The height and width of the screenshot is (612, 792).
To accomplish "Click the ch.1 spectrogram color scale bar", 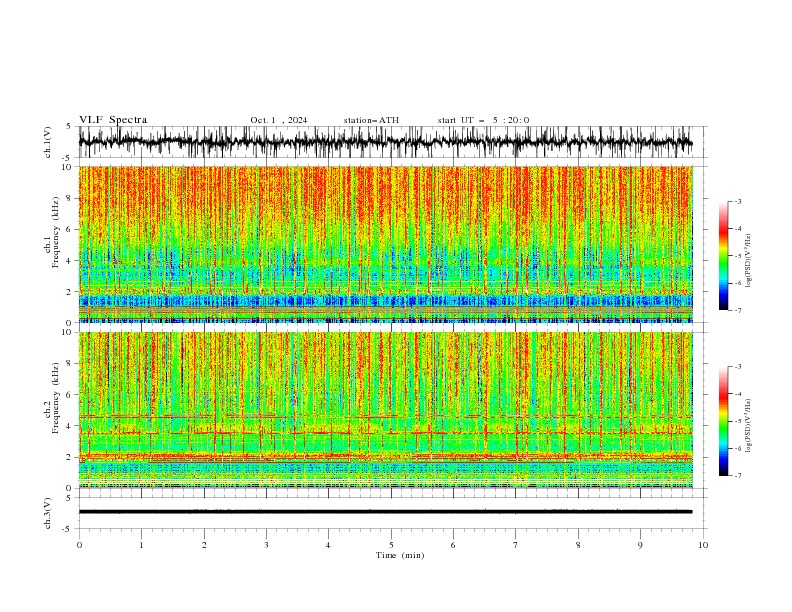I will pyautogui.click(x=723, y=256).
